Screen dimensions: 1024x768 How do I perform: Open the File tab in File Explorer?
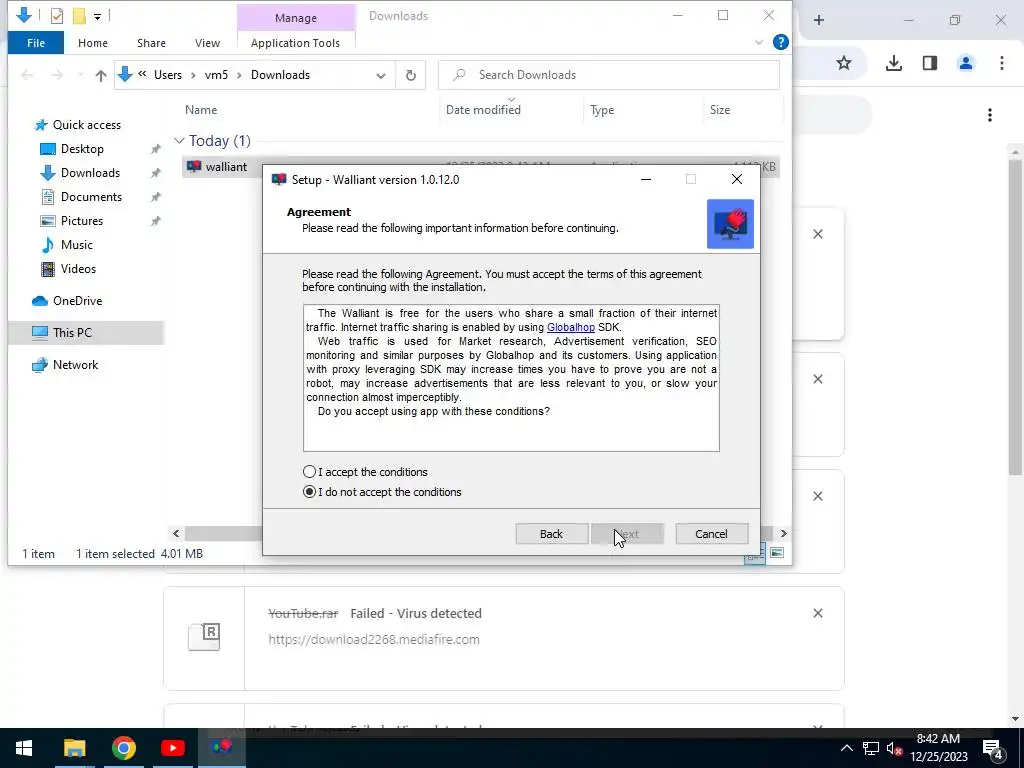[x=36, y=43]
